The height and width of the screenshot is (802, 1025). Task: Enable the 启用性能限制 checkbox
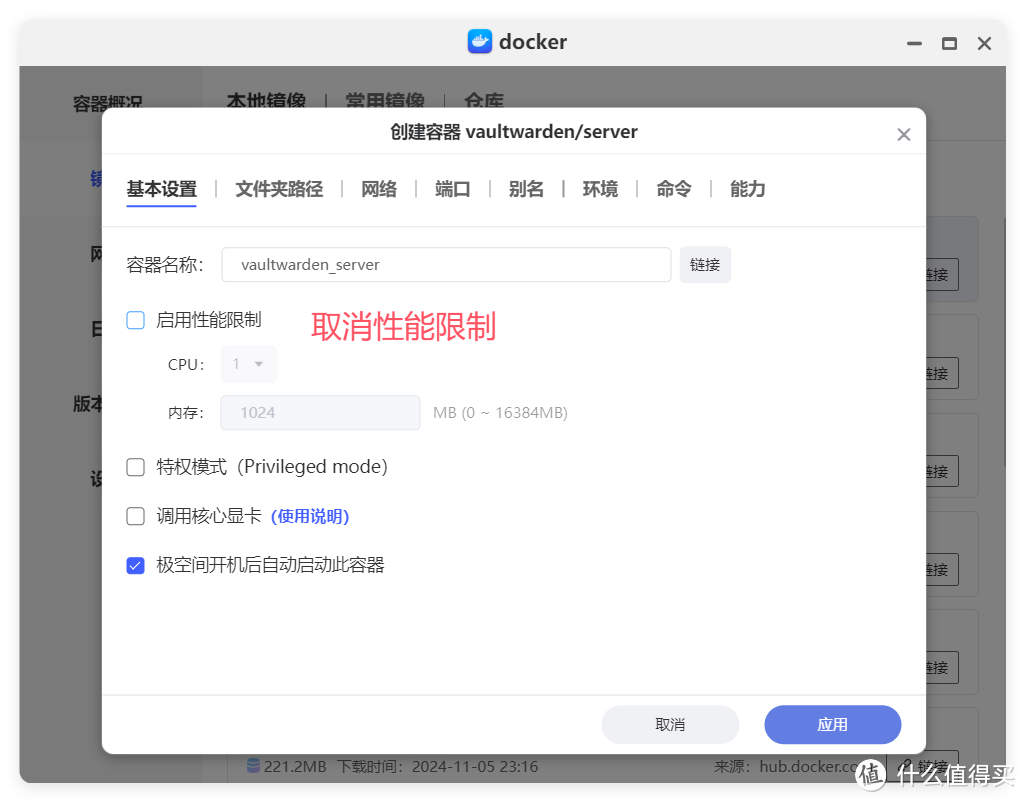(136, 320)
